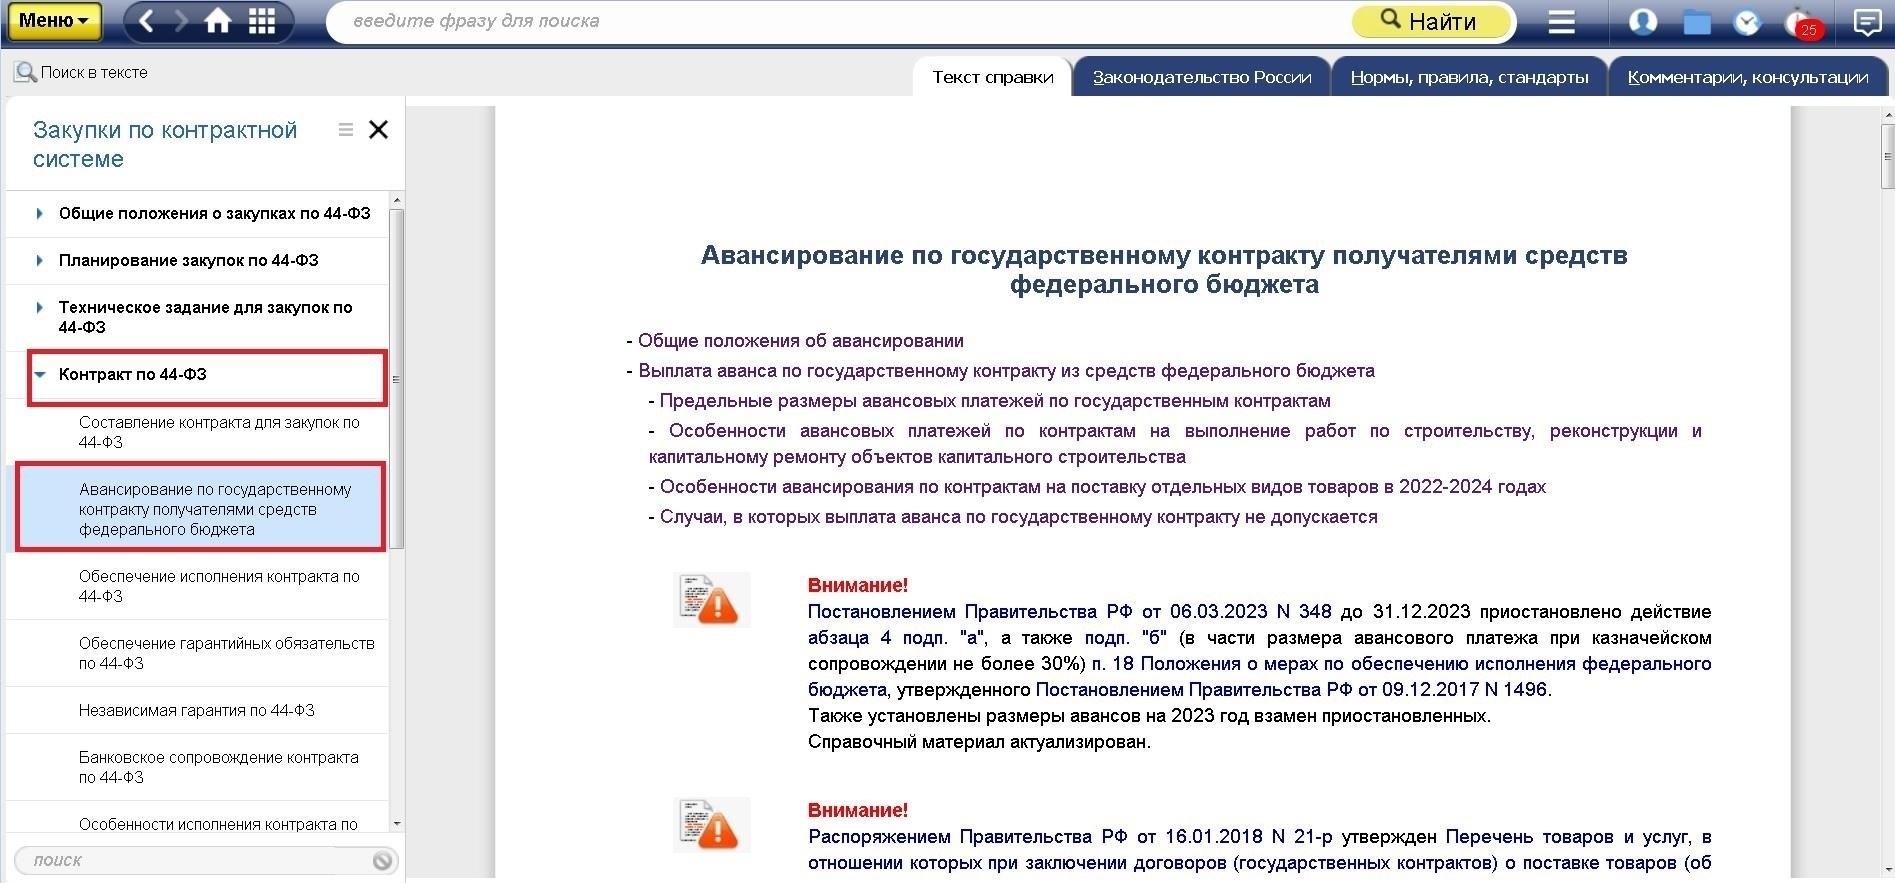Image resolution: width=1895 pixels, height=883 pixels.
Task: Open Банковское сопровождение контракта по 44-ФЗ
Action: (218, 767)
